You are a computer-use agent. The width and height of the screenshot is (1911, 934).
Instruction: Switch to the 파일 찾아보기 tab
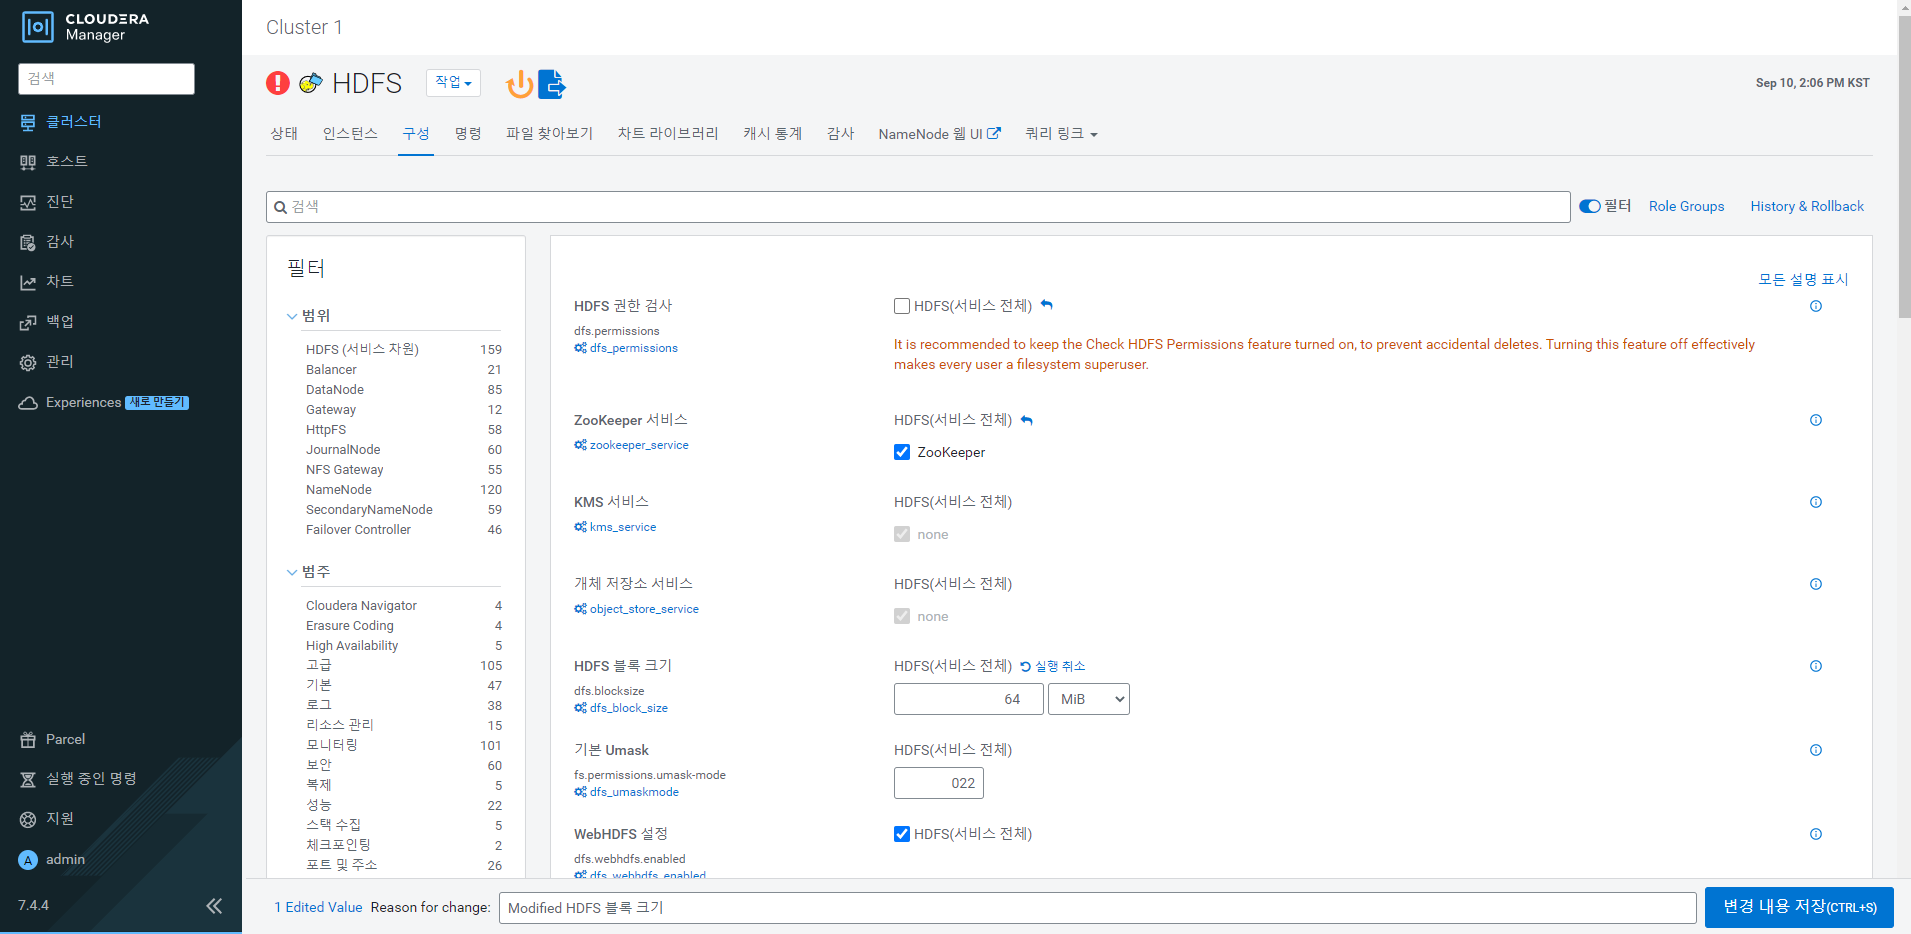pos(549,134)
